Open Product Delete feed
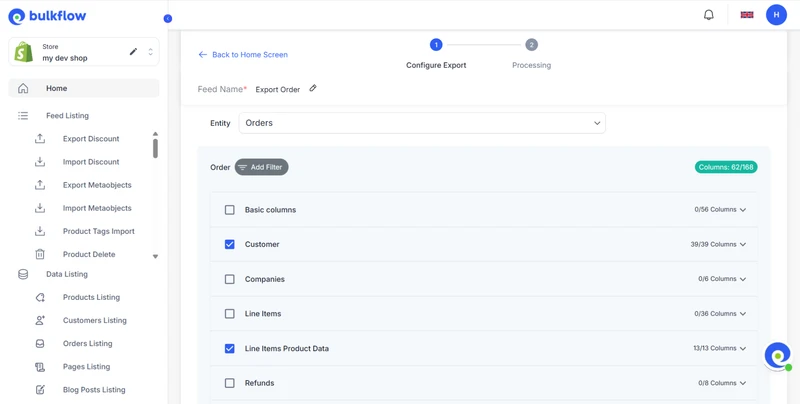Viewport: 800px width, 404px height. [x=89, y=254]
